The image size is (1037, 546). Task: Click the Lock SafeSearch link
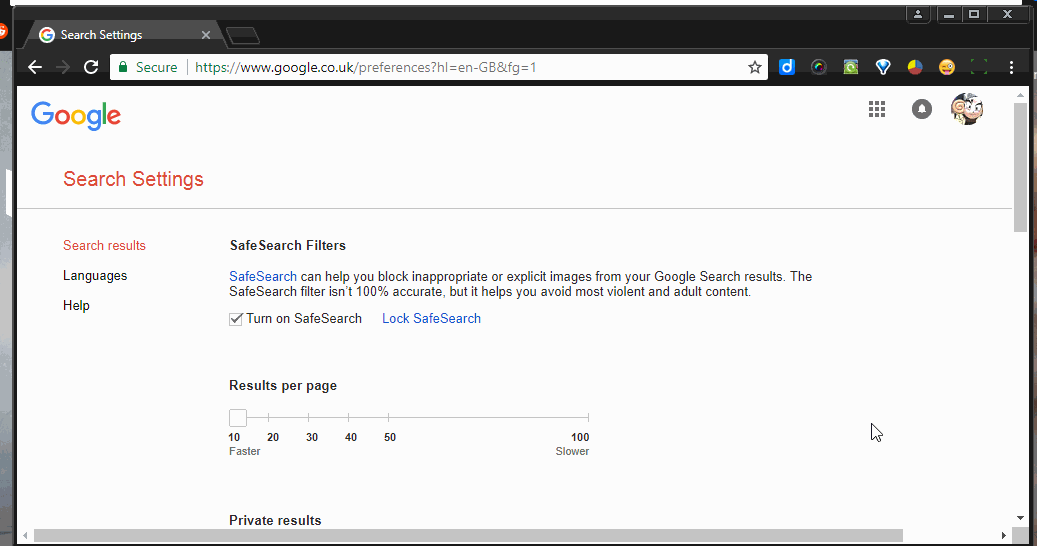[x=431, y=319]
